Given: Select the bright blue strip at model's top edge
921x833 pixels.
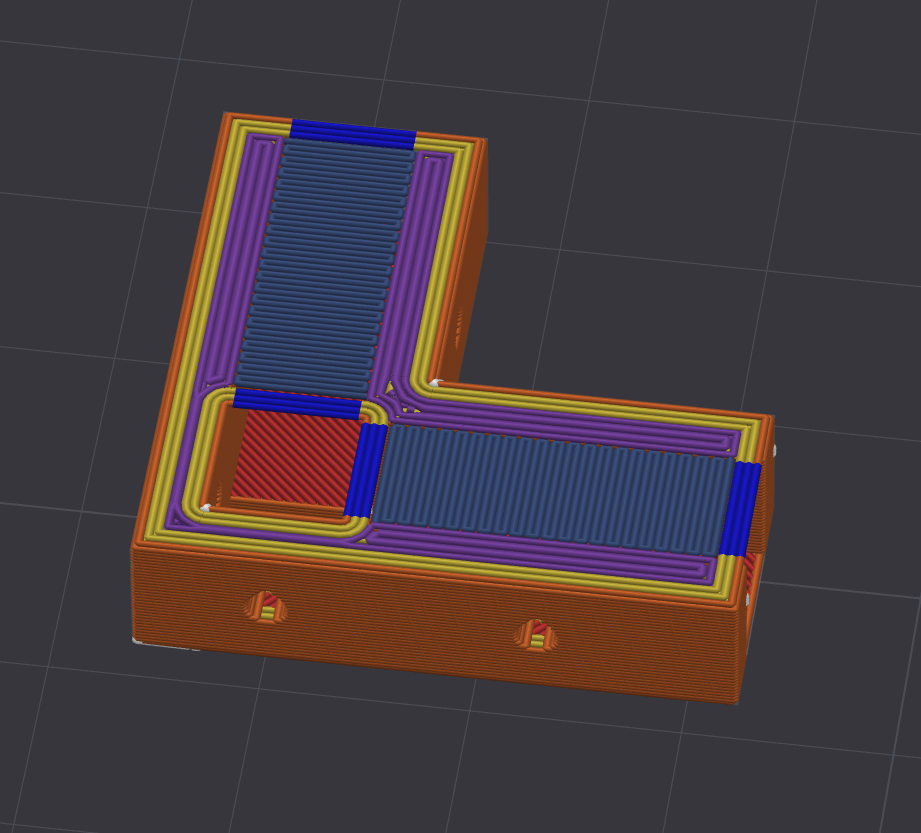Looking at the screenshot, I should (353, 135).
